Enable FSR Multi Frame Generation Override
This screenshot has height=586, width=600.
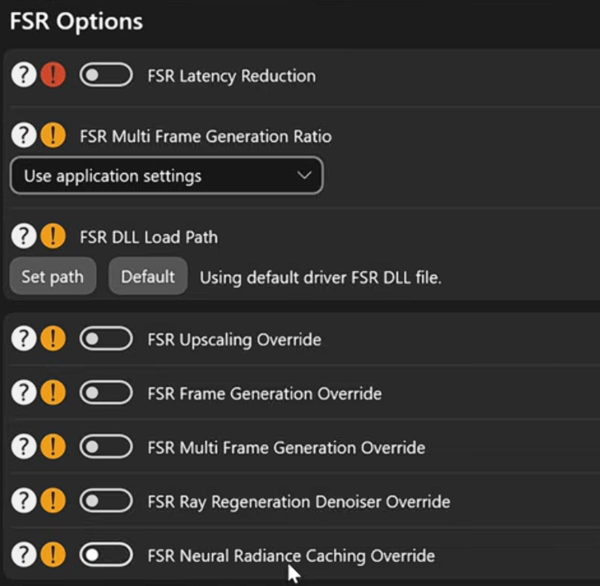pyautogui.click(x=106, y=446)
